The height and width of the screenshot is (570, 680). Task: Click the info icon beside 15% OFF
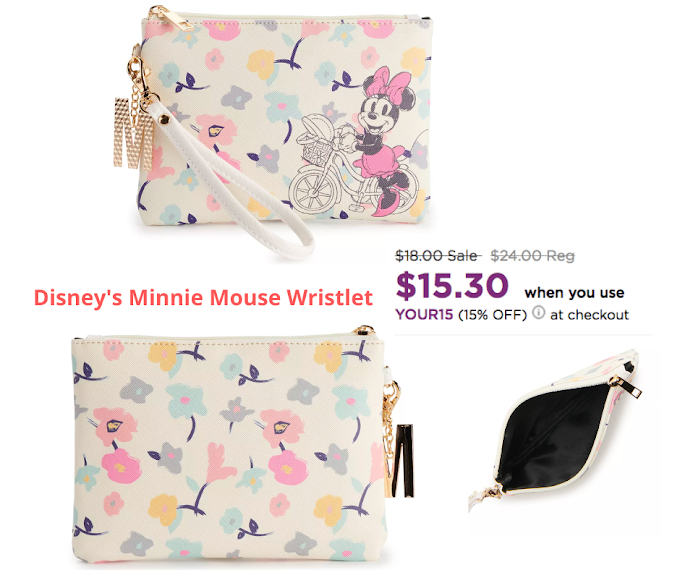point(538,312)
